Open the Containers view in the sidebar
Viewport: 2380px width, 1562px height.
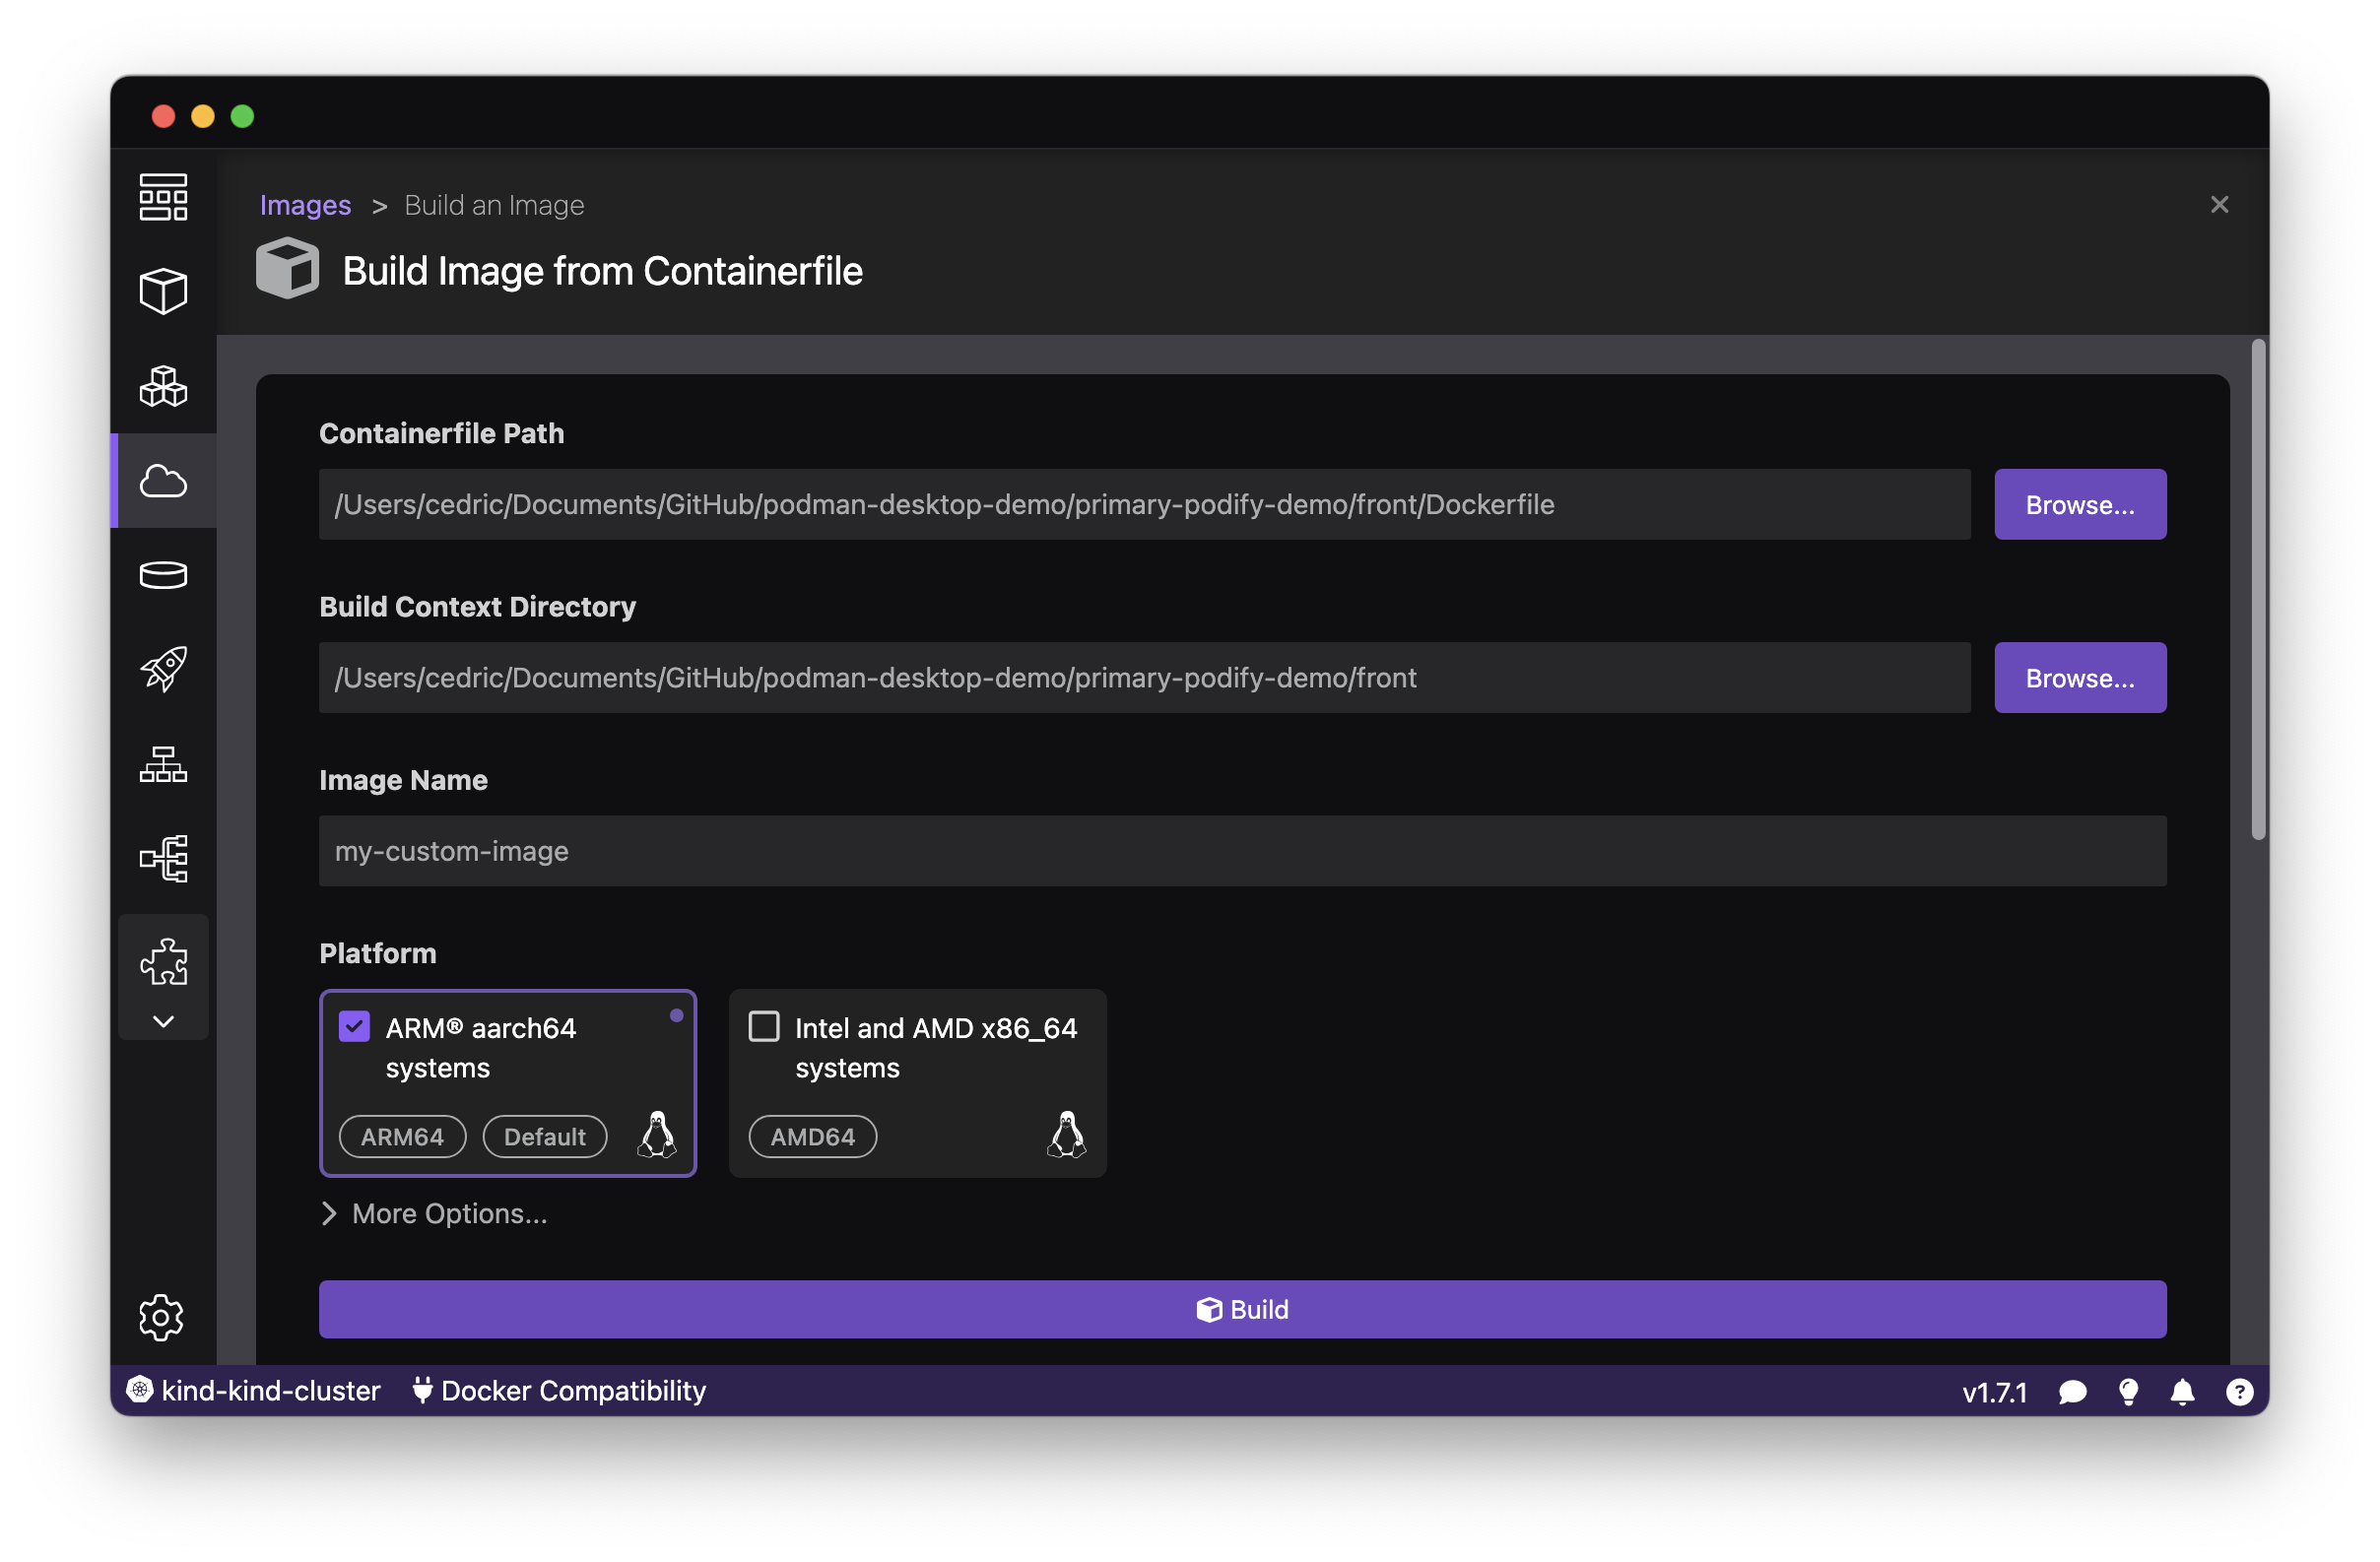pyautogui.click(x=163, y=291)
